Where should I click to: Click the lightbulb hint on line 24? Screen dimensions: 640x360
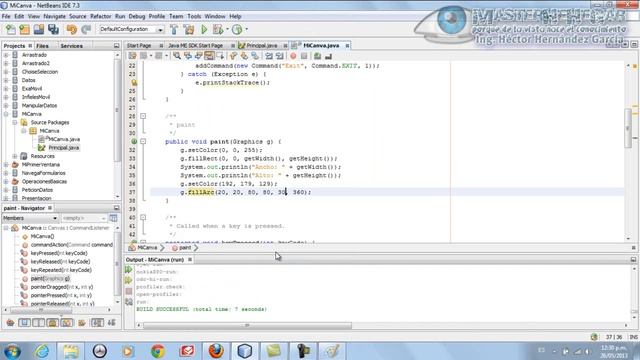(134, 82)
